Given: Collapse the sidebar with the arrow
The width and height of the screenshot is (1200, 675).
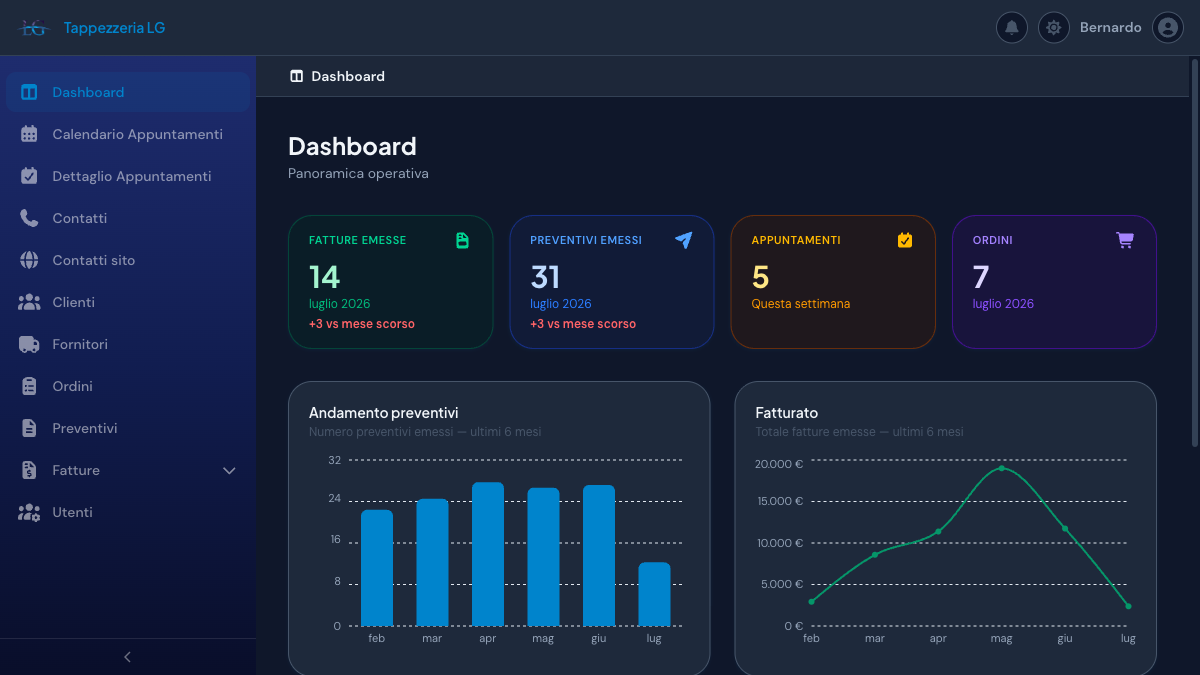Looking at the screenshot, I should pyautogui.click(x=127, y=657).
